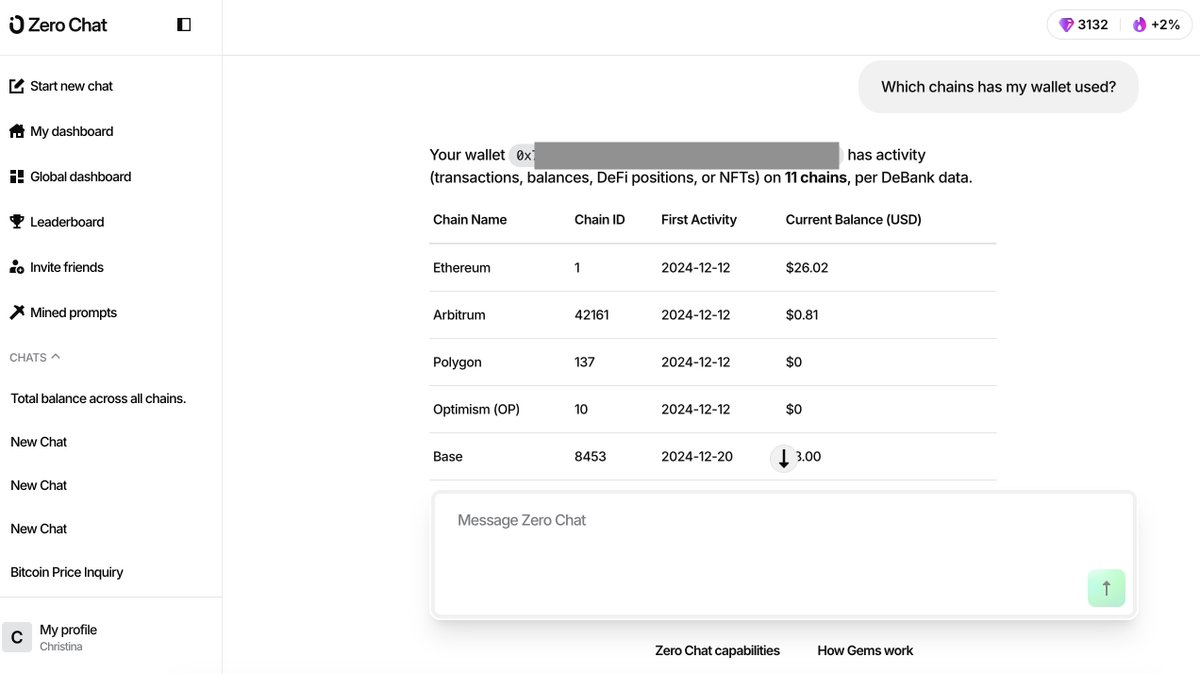
Task: Open Zero Chat capabilities link
Action: click(x=717, y=651)
